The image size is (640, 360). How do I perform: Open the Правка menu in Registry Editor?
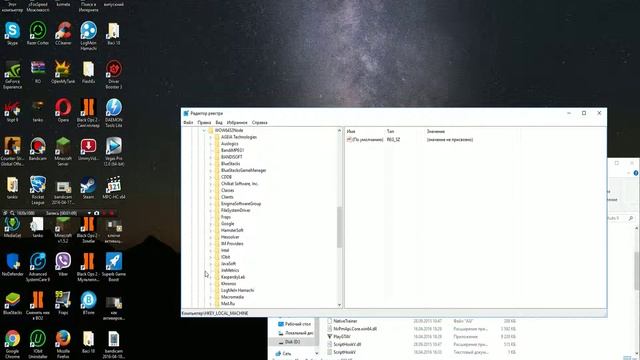coord(204,122)
